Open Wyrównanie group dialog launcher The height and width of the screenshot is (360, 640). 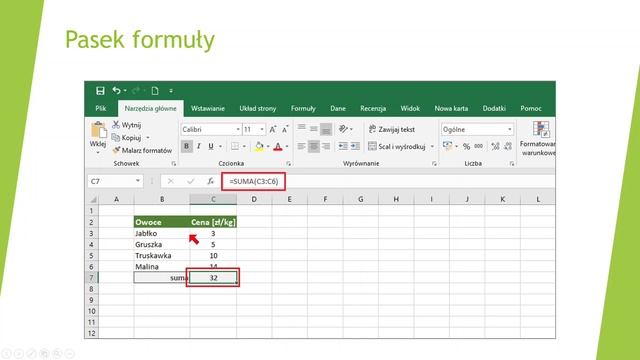434,164
